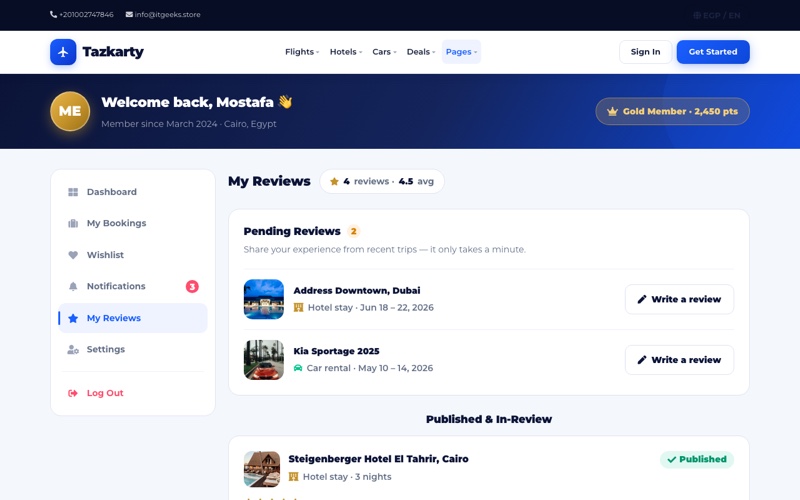Image resolution: width=800 pixels, height=500 pixels.
Task: Click the Address Downtown, Dubai title
Action: (x=357, y=291)
